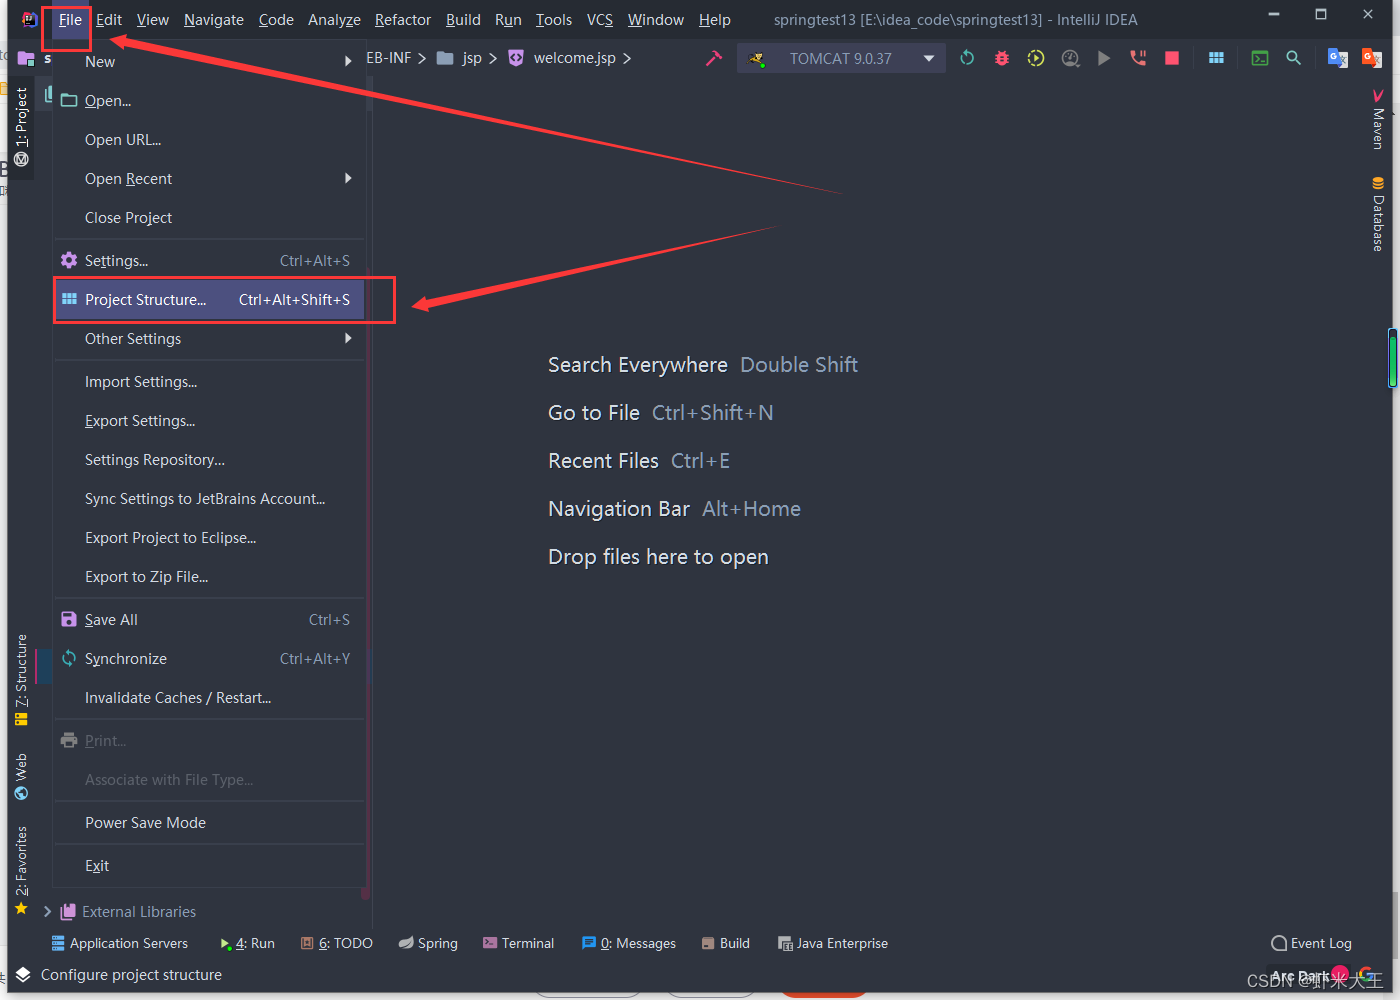The image size is (1400, 1000).
Task: Click Run with Coverage icon
Action: pyautogui.click(x=1036, y=58)
